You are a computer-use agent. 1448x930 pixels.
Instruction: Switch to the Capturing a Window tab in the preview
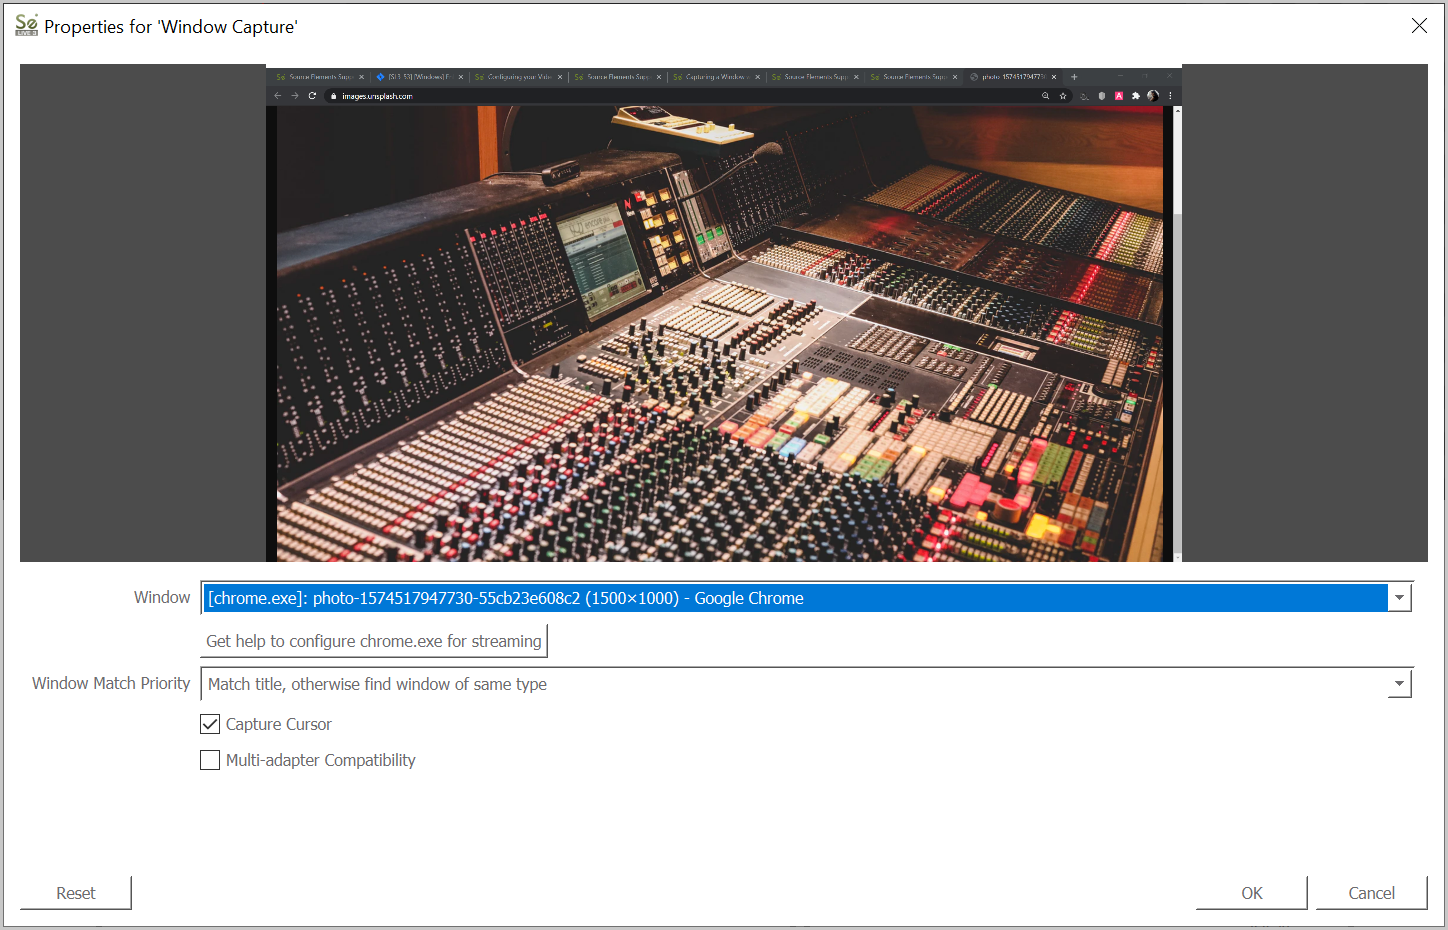pyautogui.click(x=714, y=77)
